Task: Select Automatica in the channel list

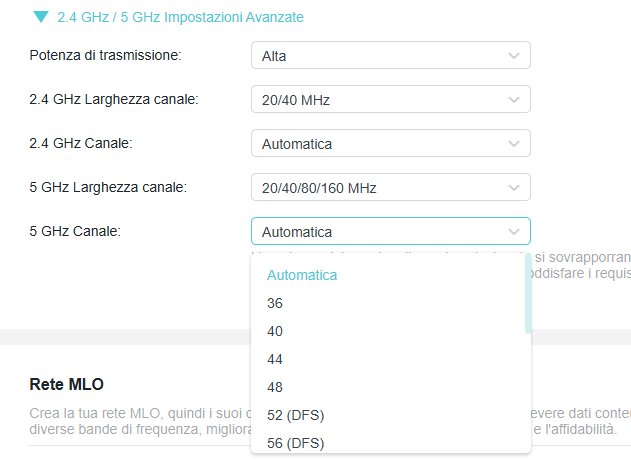Action: 302,275
